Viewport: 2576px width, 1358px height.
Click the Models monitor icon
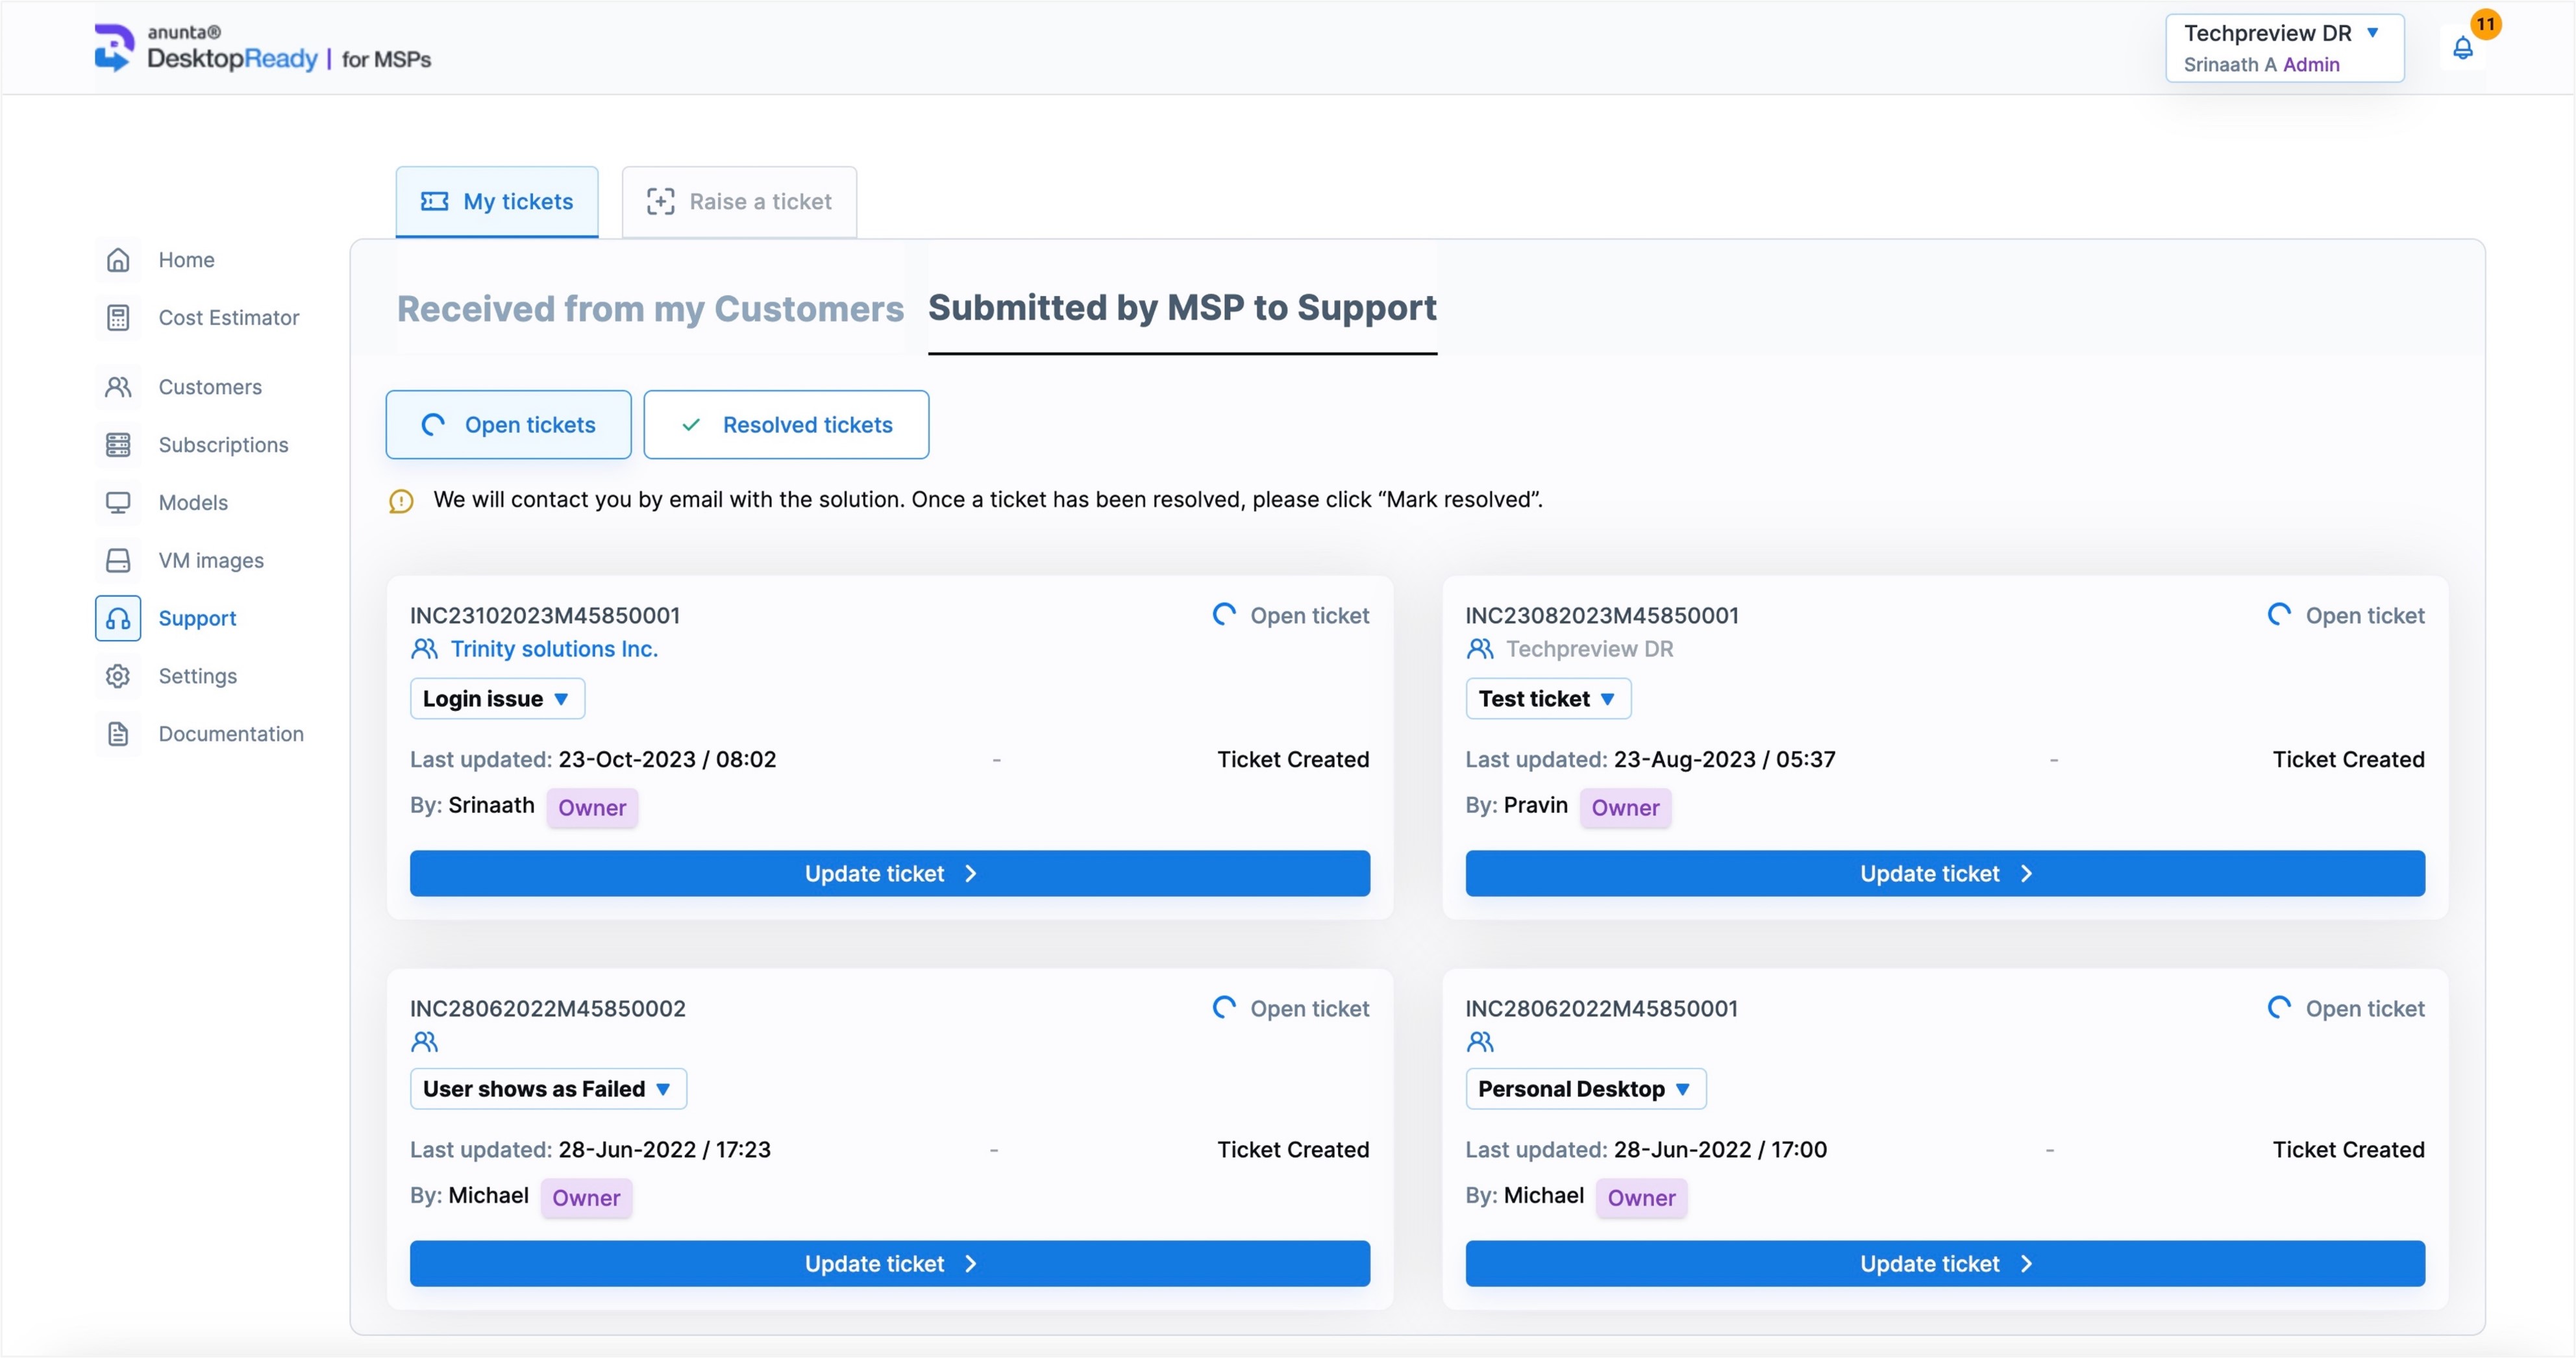click(x=118, y=503)
